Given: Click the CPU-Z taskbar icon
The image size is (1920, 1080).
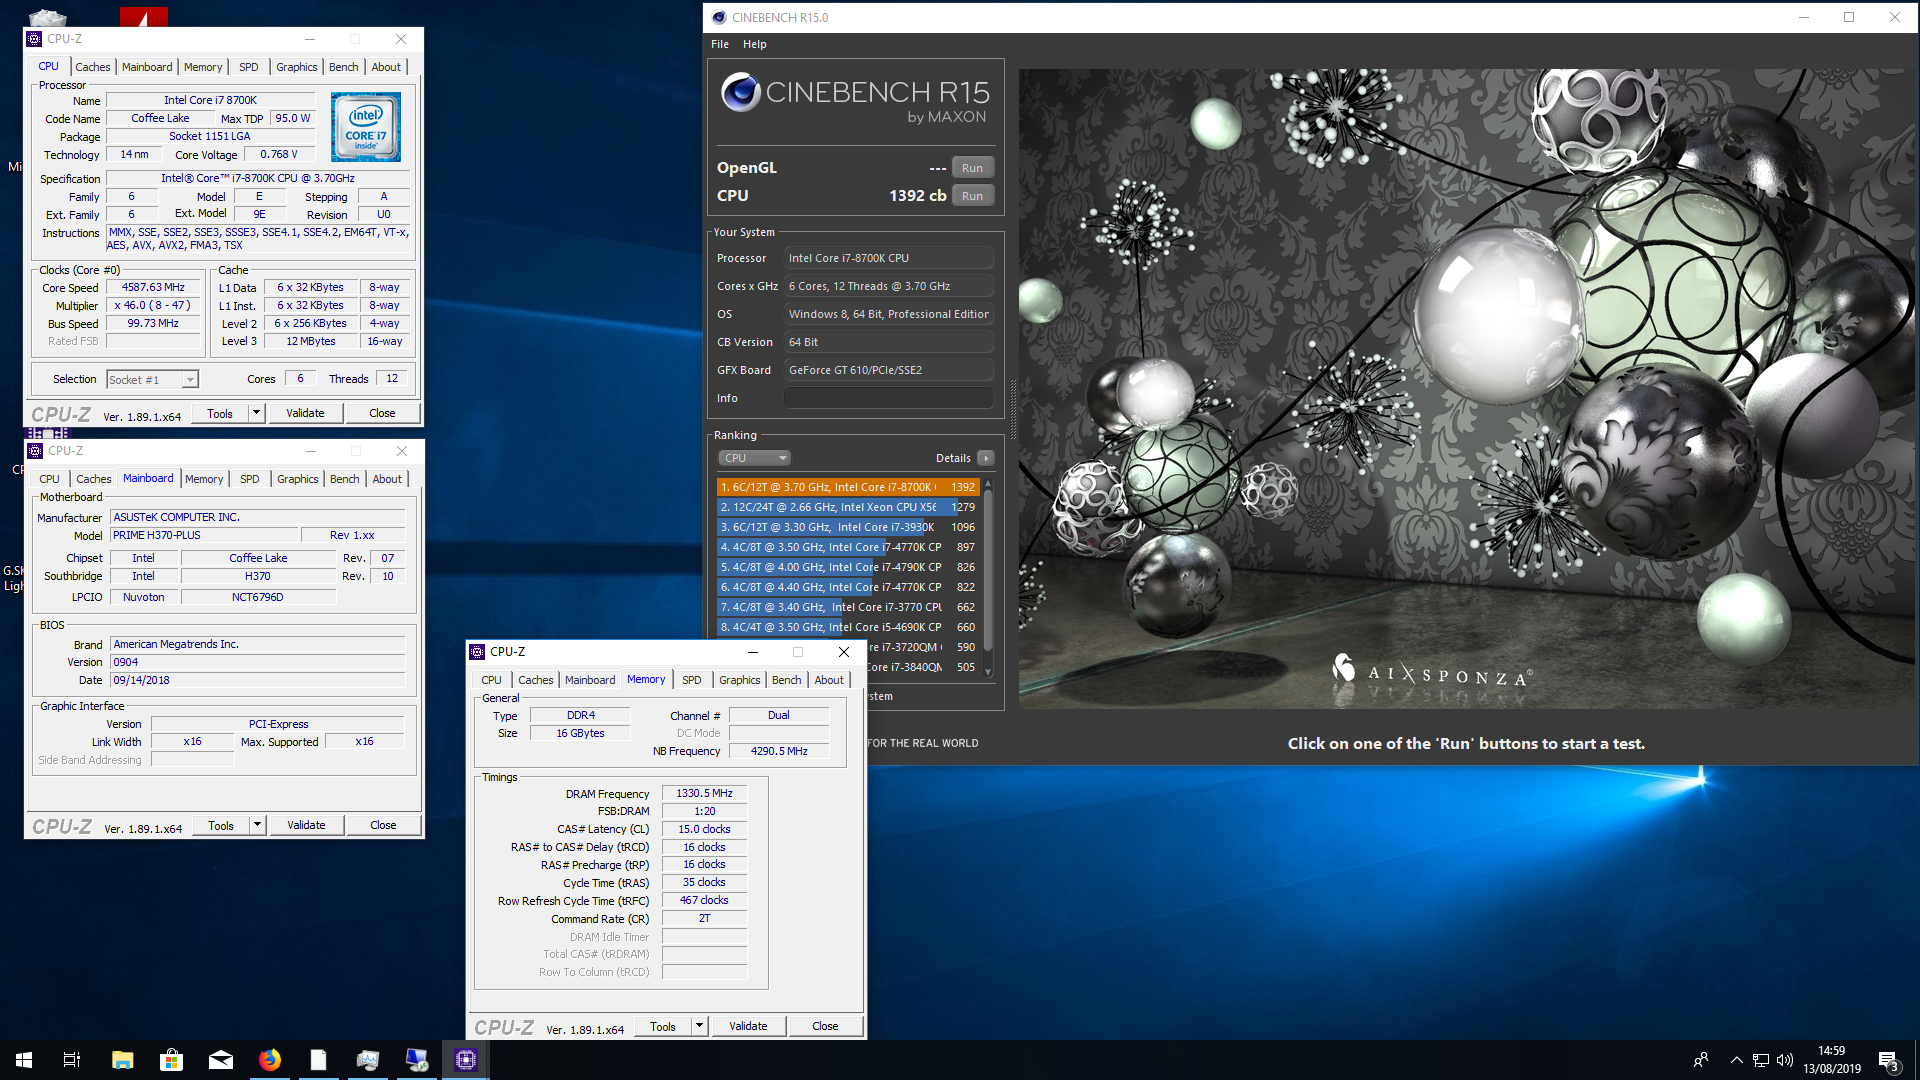Looking at the screenshot, I should pyautogui.click(x=466, y=1060).
